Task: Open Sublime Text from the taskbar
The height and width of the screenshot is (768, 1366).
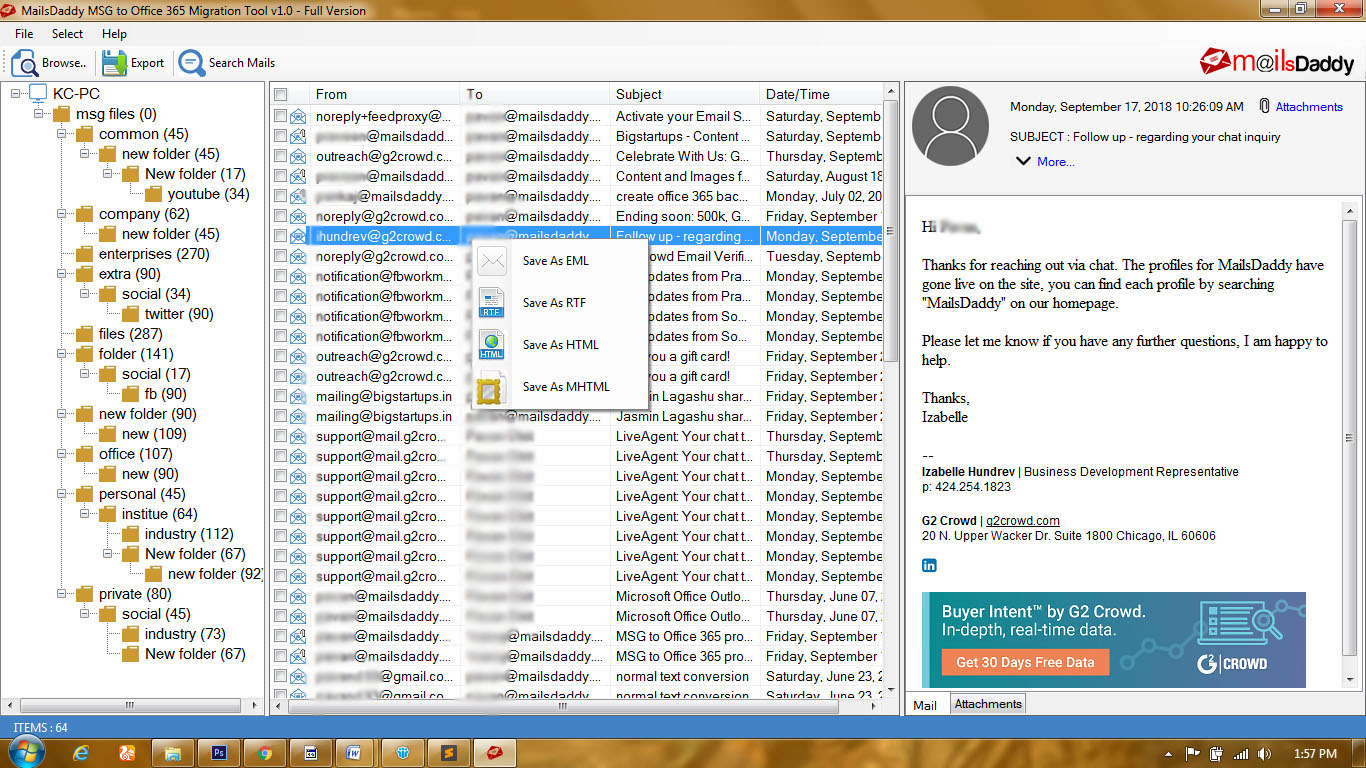Action: (x=449, y=753)
